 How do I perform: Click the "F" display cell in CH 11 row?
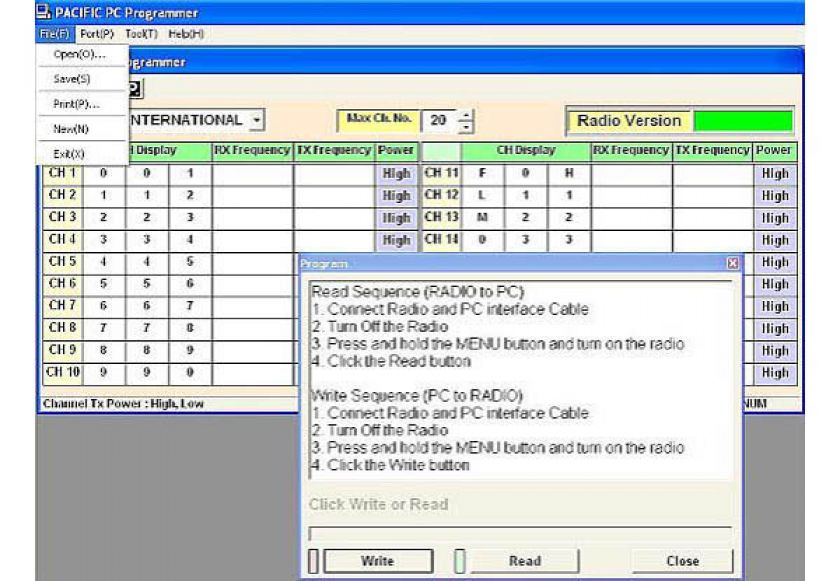tap(482, 173)
